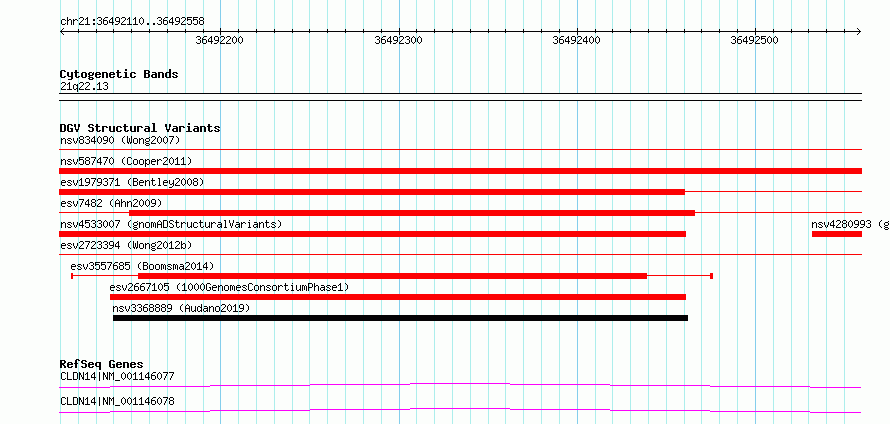890x424 pixels.
Task: Click the red nsv4533007 feature bar
Action: pyautogui.click(x=372, y=234)
